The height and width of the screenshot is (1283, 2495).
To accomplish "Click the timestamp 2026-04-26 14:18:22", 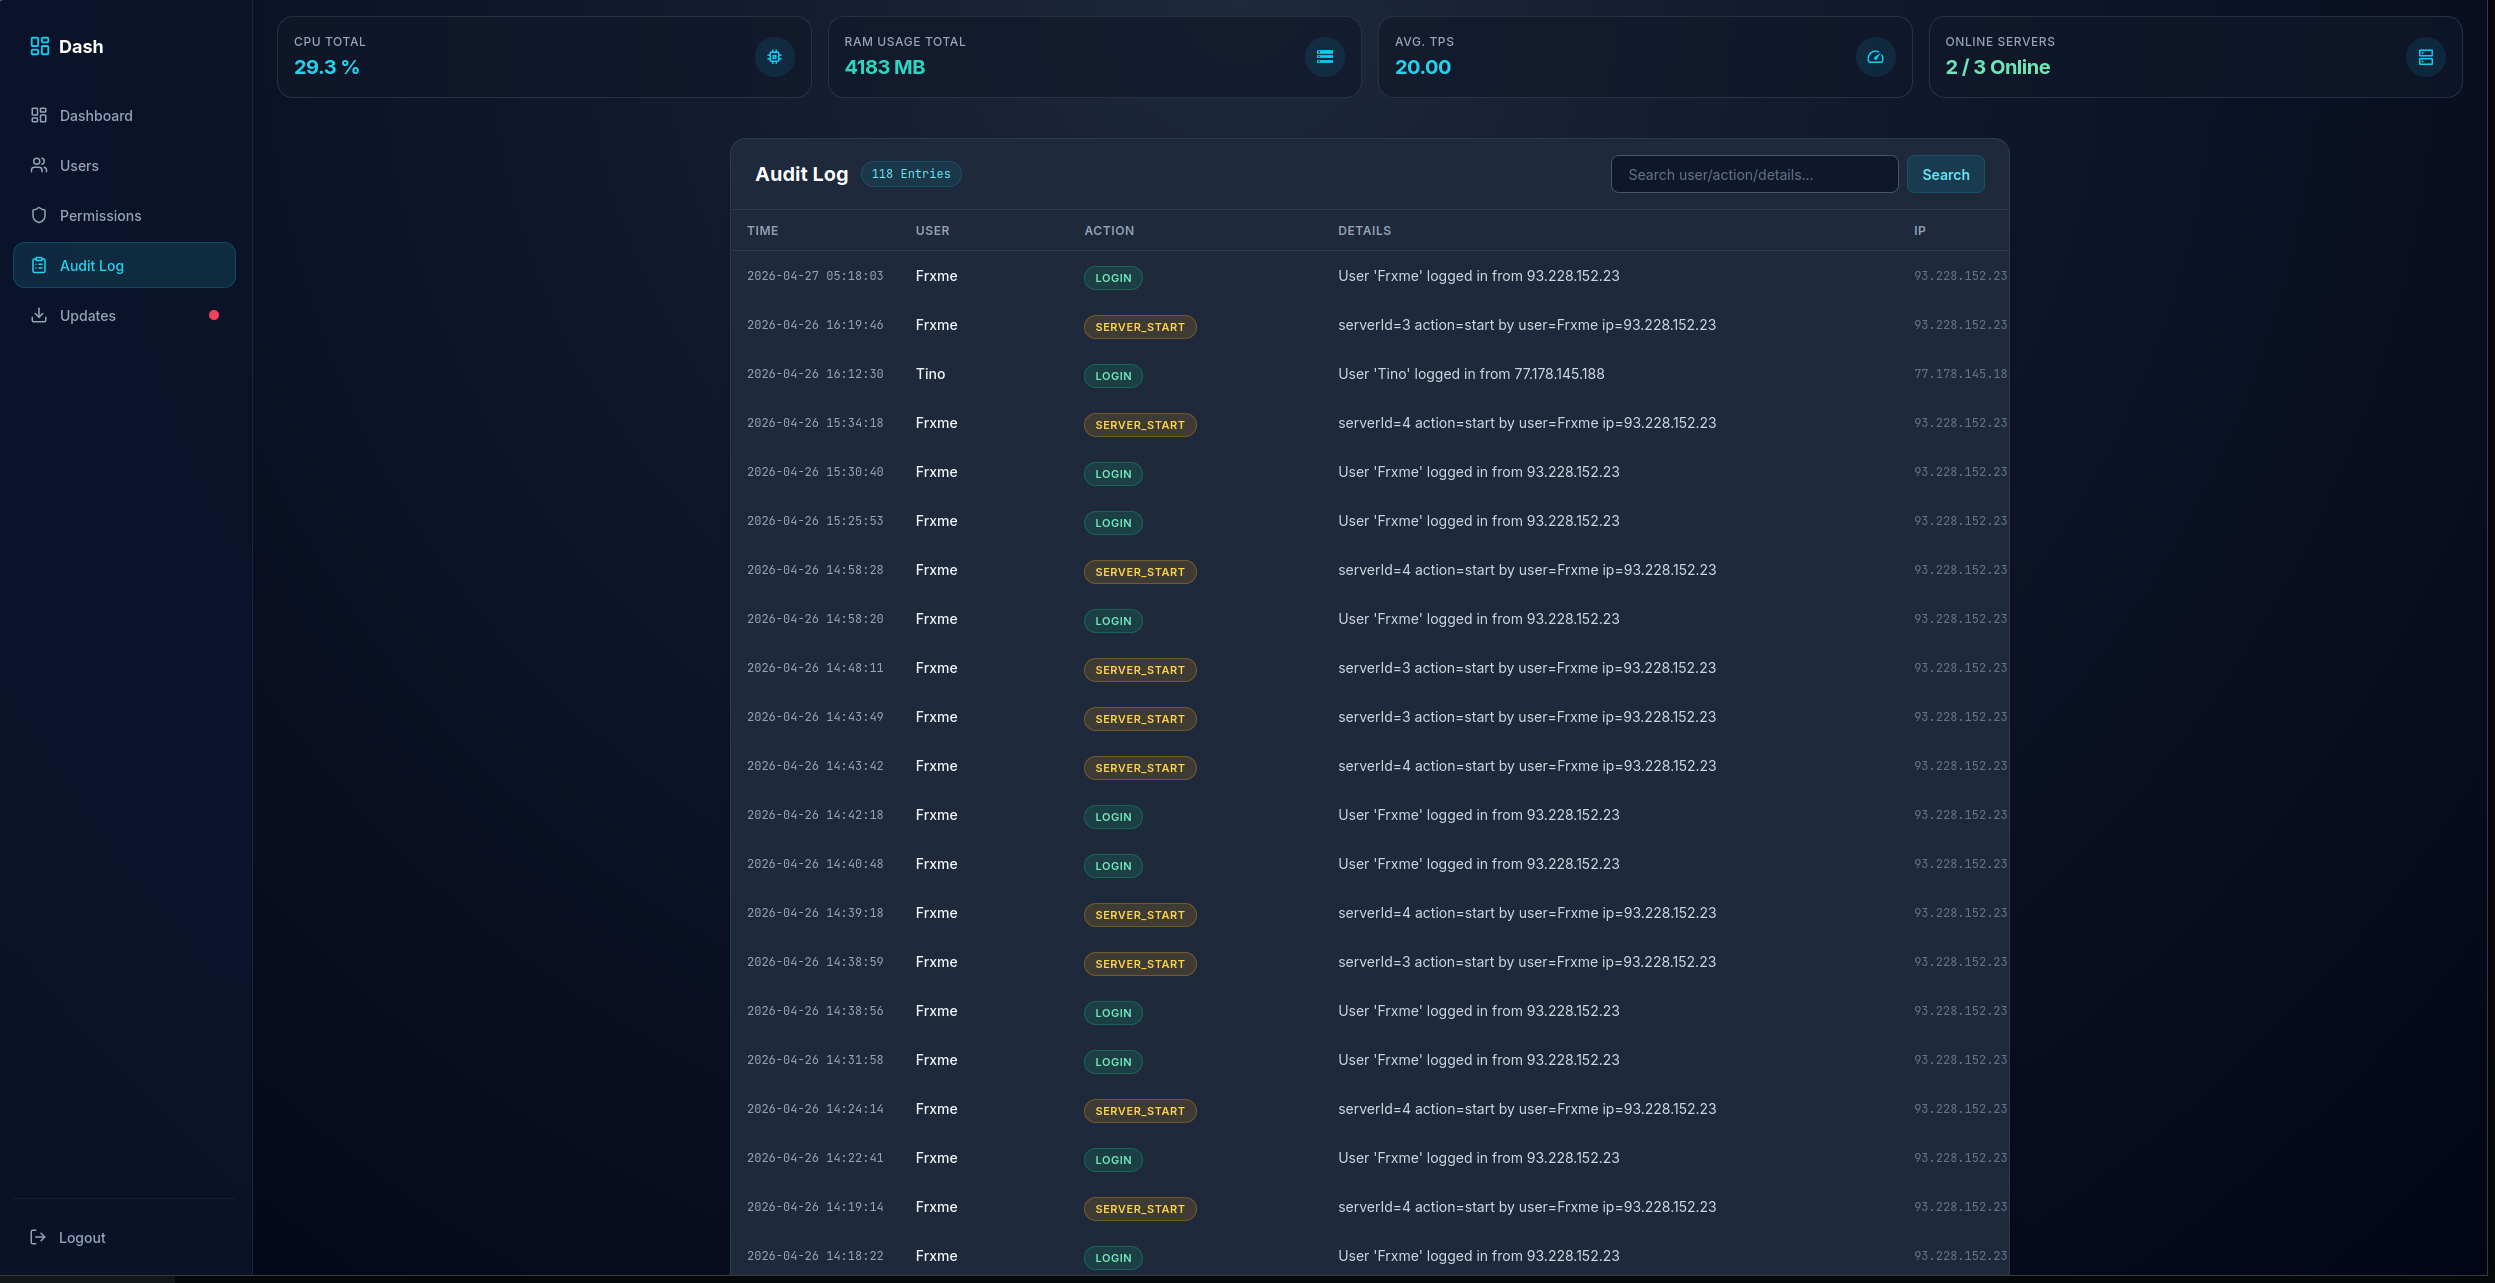I will [x=815, y=1256].
